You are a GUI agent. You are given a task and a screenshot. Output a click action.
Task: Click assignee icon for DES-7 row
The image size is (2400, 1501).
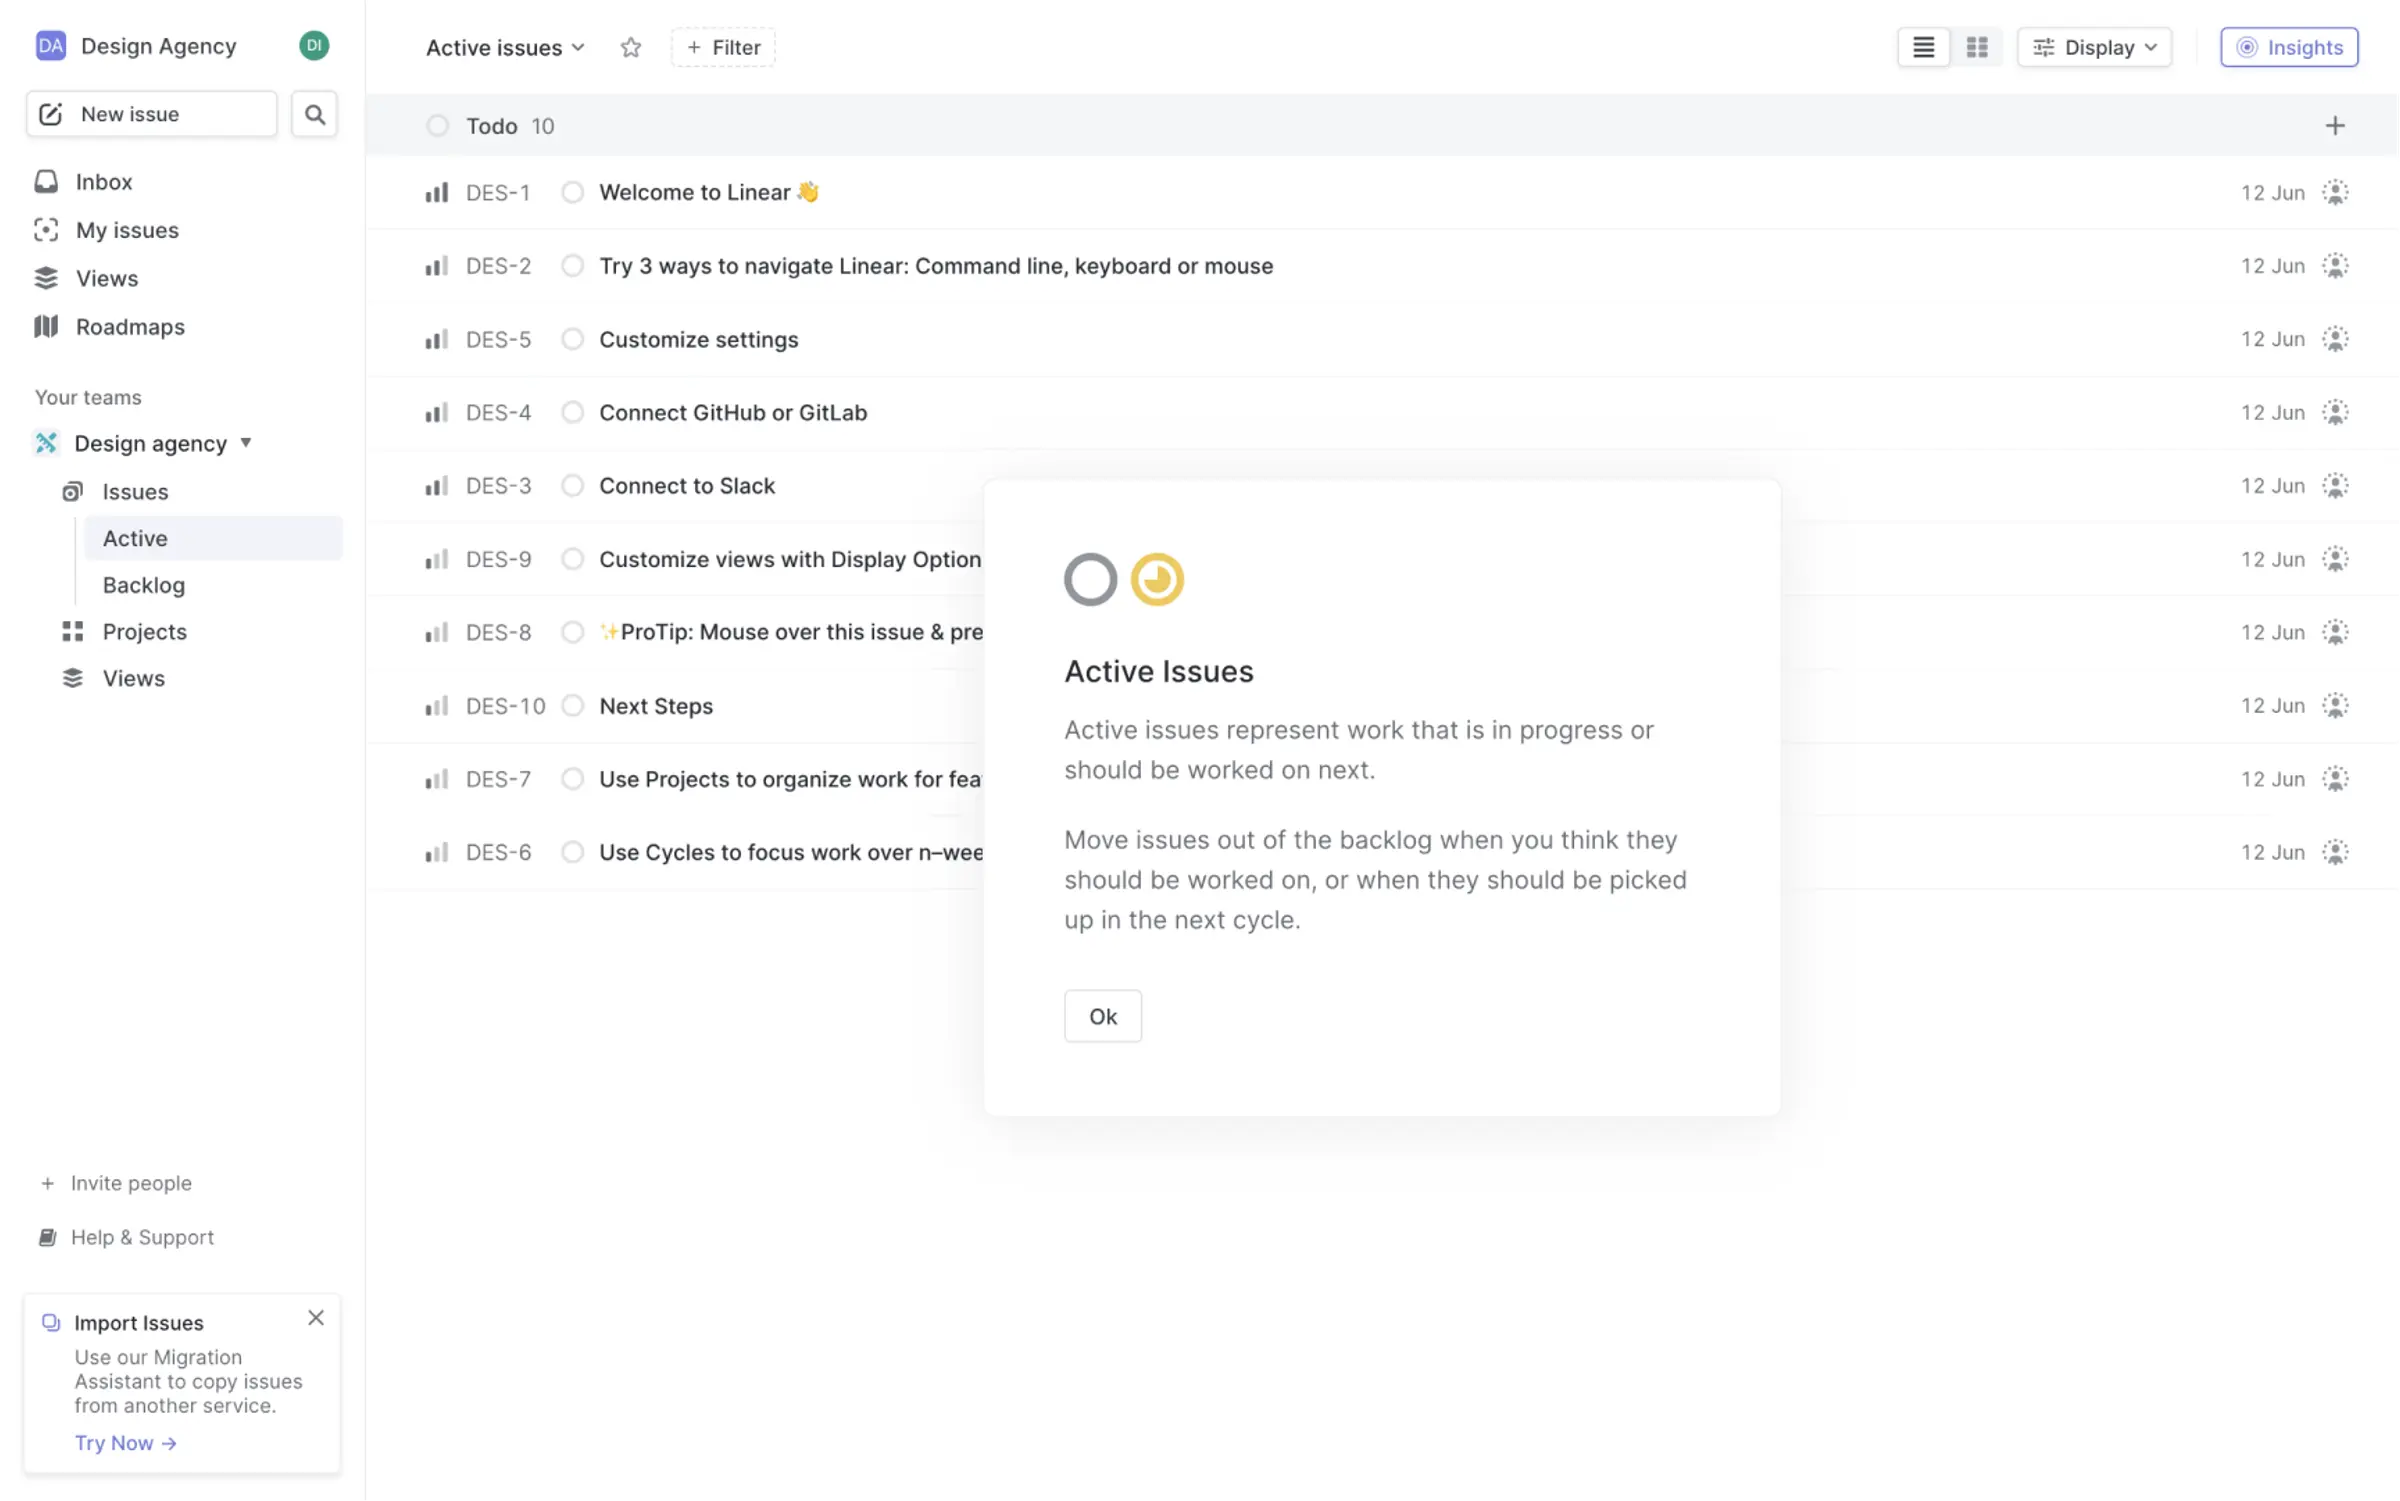pos(2334,779)
